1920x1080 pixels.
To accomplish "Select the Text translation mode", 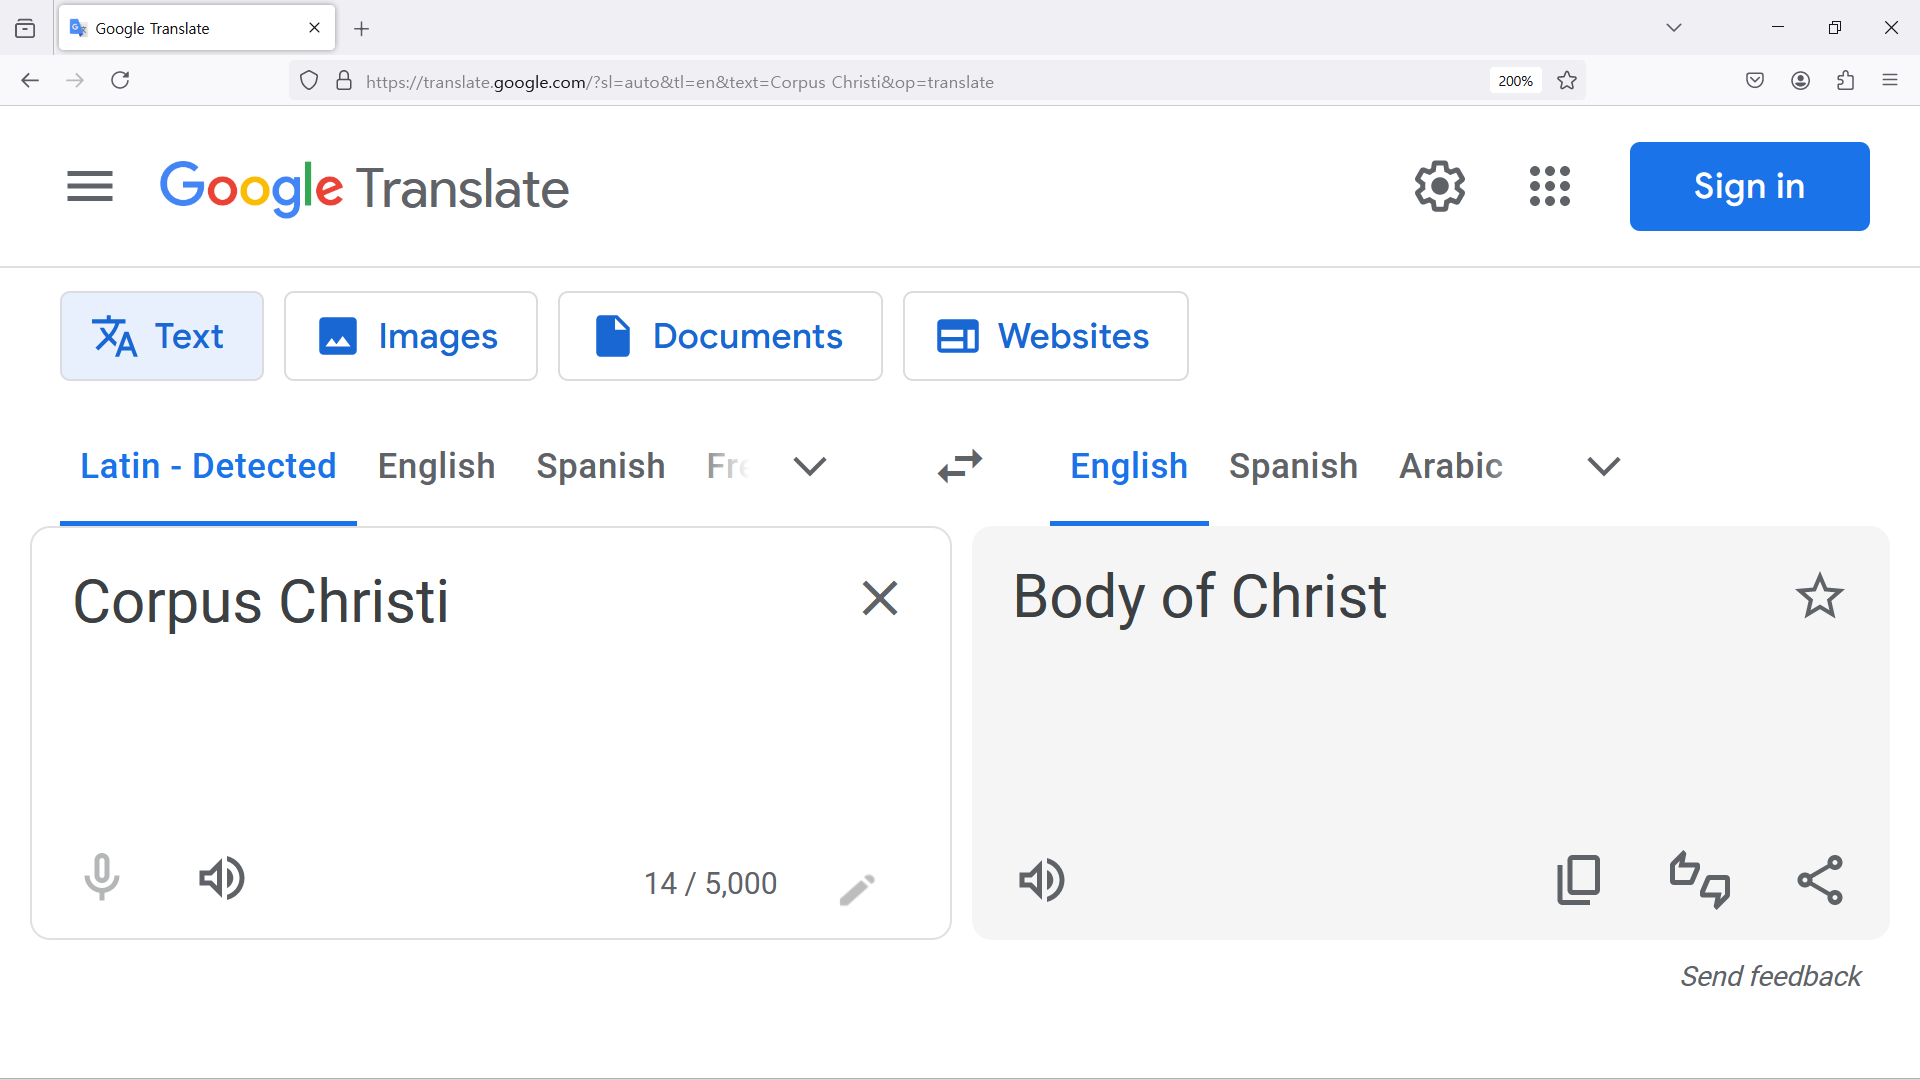I will click(x=162, y=336).
